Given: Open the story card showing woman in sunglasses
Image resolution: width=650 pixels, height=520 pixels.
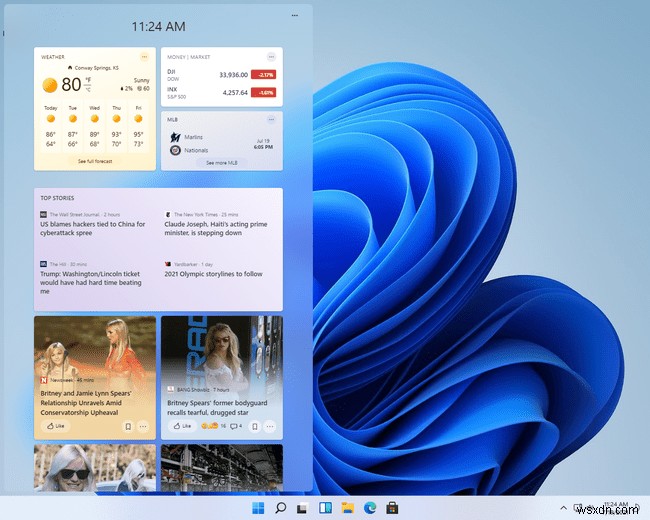Looking at the screenshot, I should 95,468.
